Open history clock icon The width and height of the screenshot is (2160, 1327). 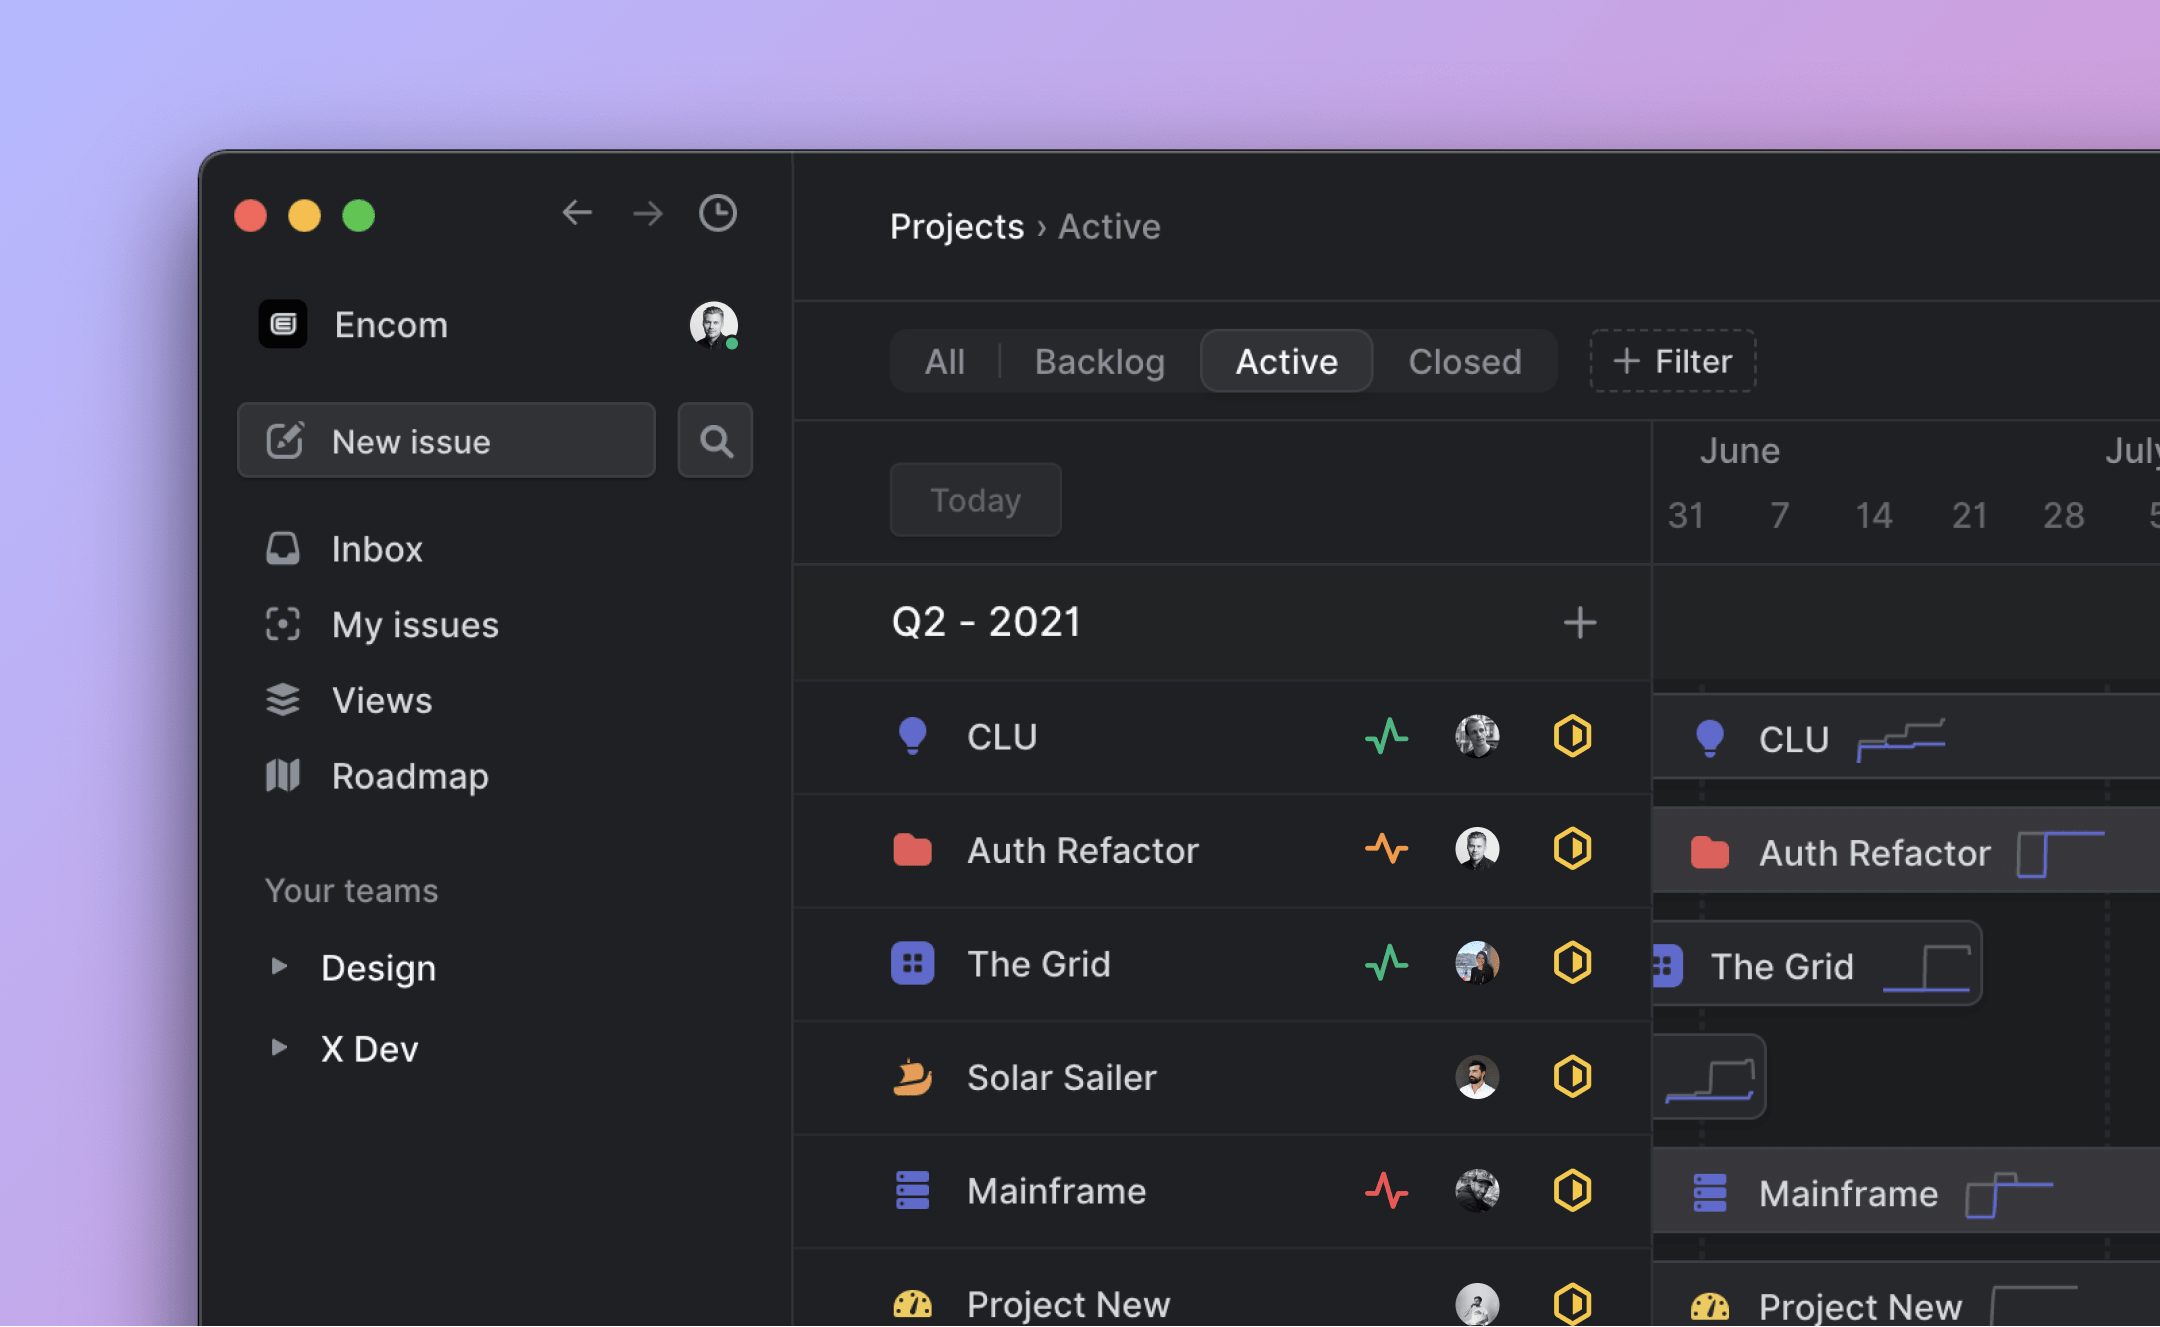click(717, 213)
